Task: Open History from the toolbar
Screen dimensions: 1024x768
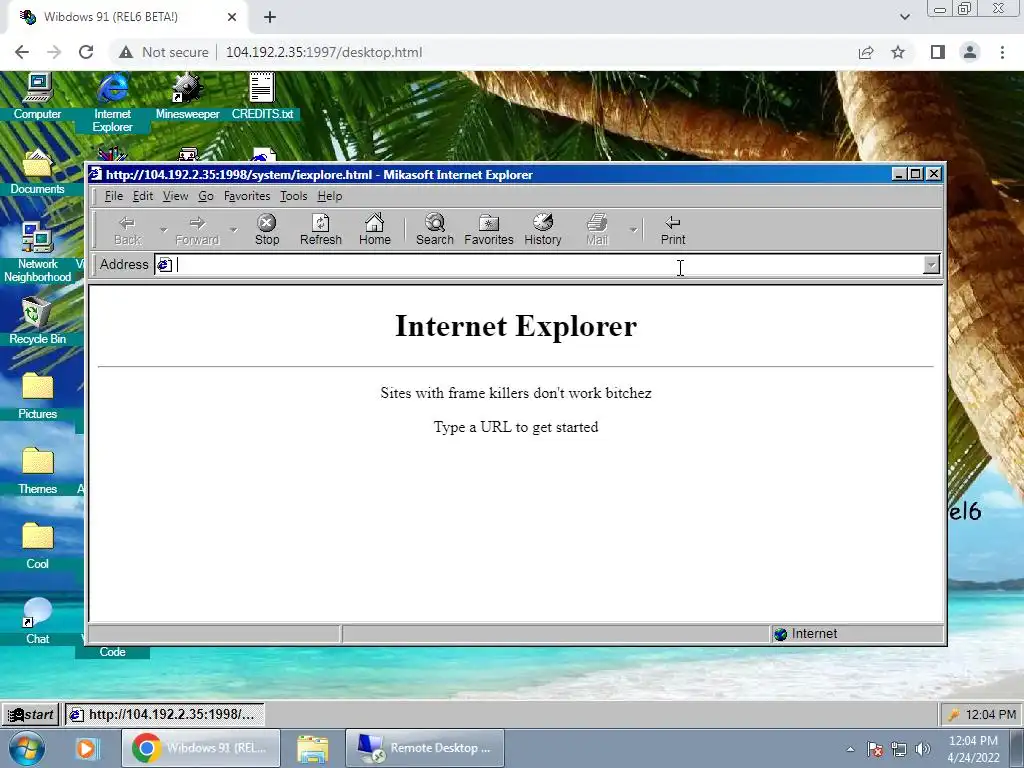Action: point(543,230)
